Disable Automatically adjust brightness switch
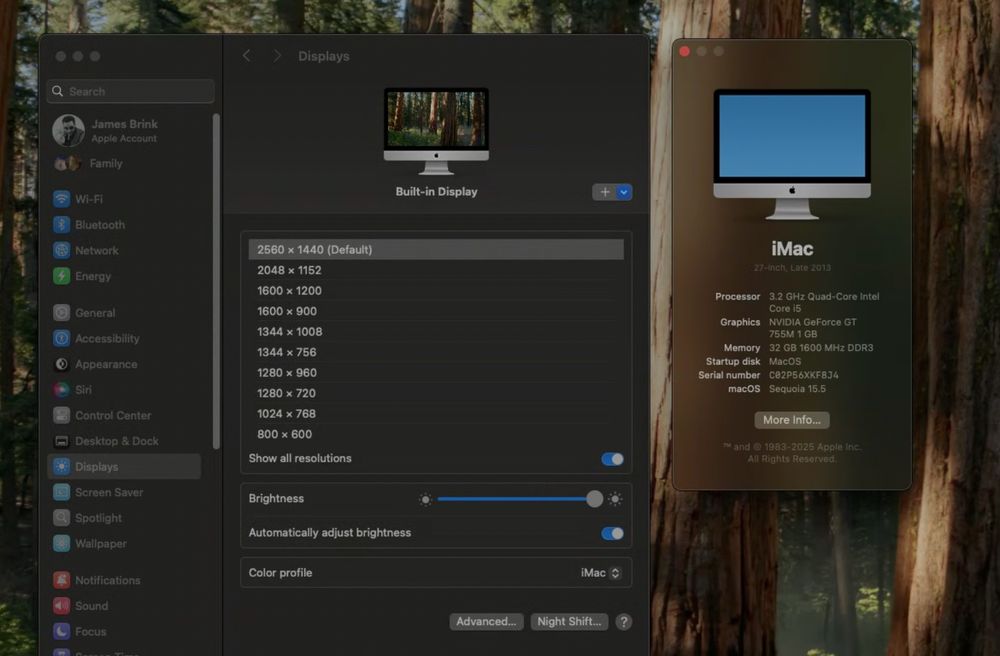The height and width of the screenshot is (656, 1000). (612, 534)
